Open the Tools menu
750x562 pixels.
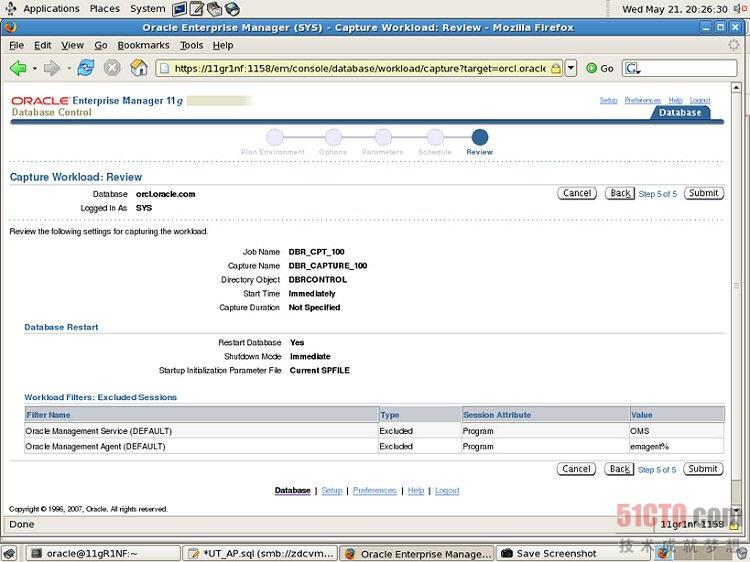191,45
